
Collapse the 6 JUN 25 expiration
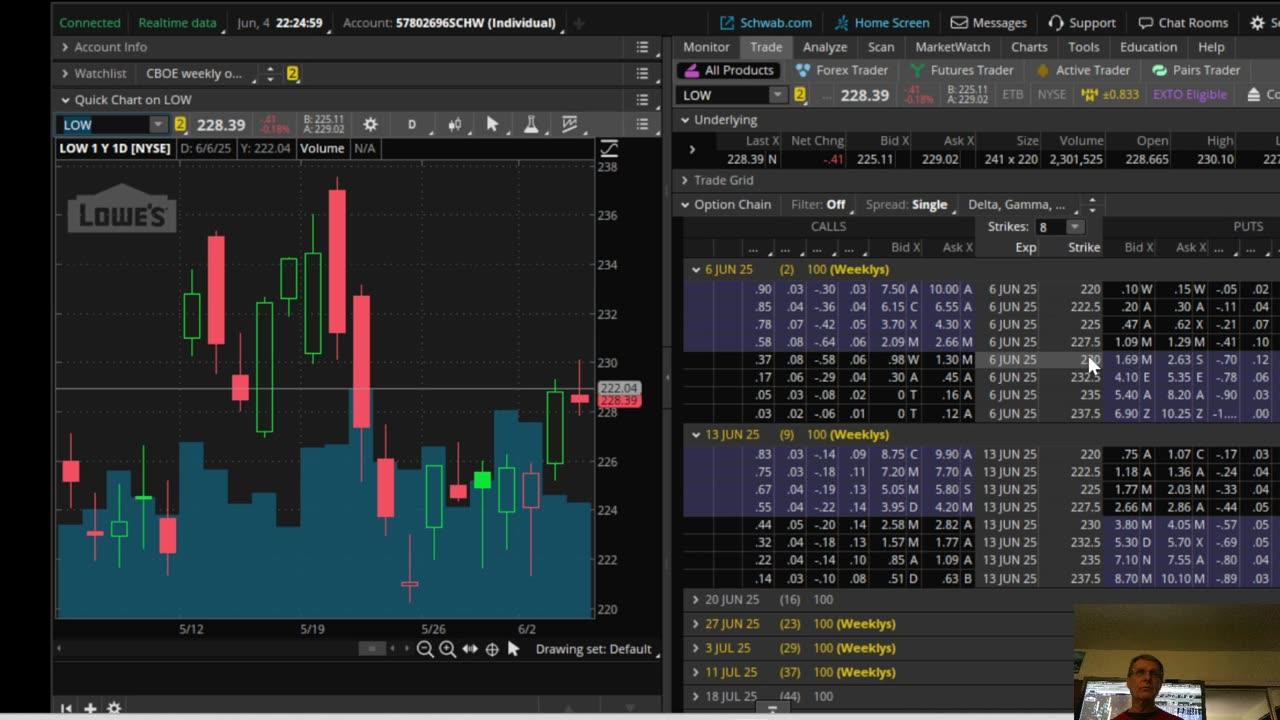point(696,269)
